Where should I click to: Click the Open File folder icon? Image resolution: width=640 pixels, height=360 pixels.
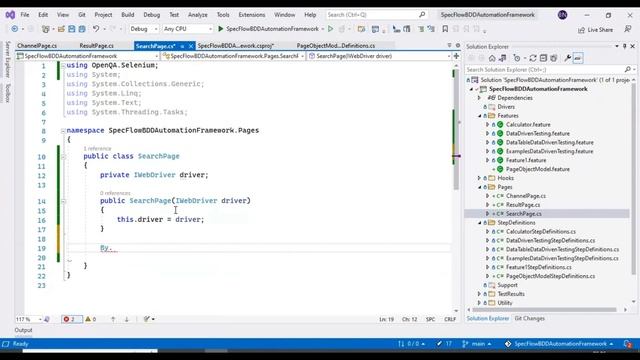[61, 29]
